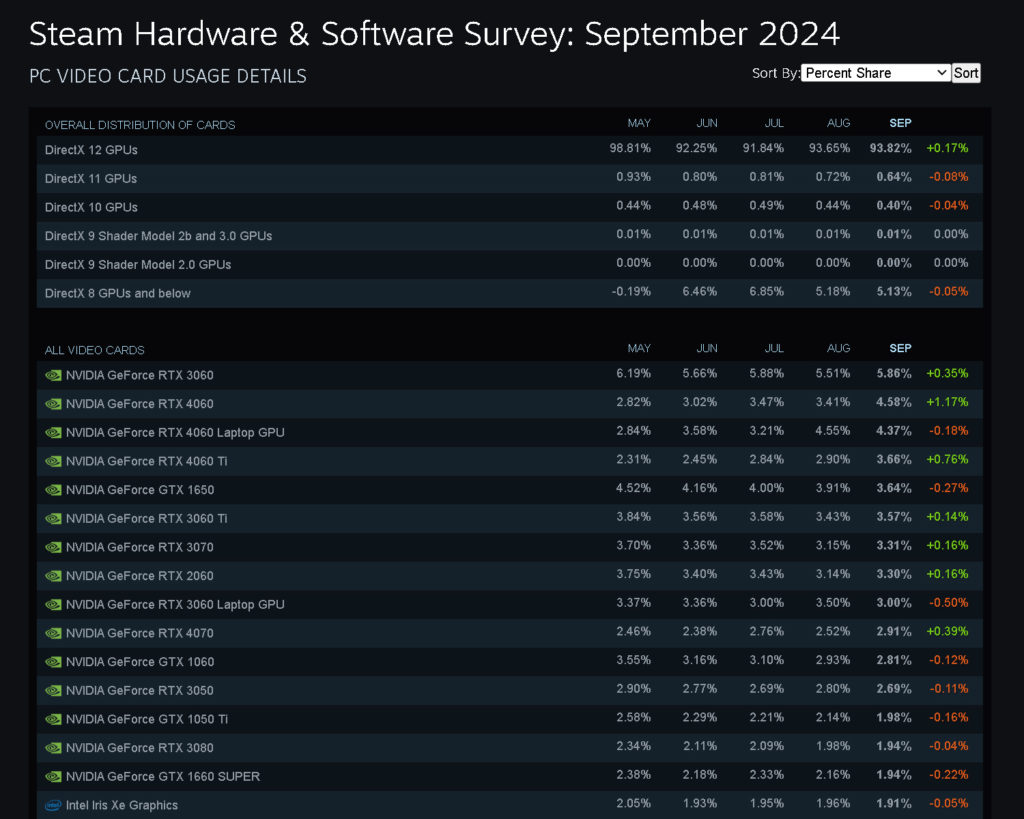Click Intel Iris Xe Graphics name

click(x=122, y=806)
